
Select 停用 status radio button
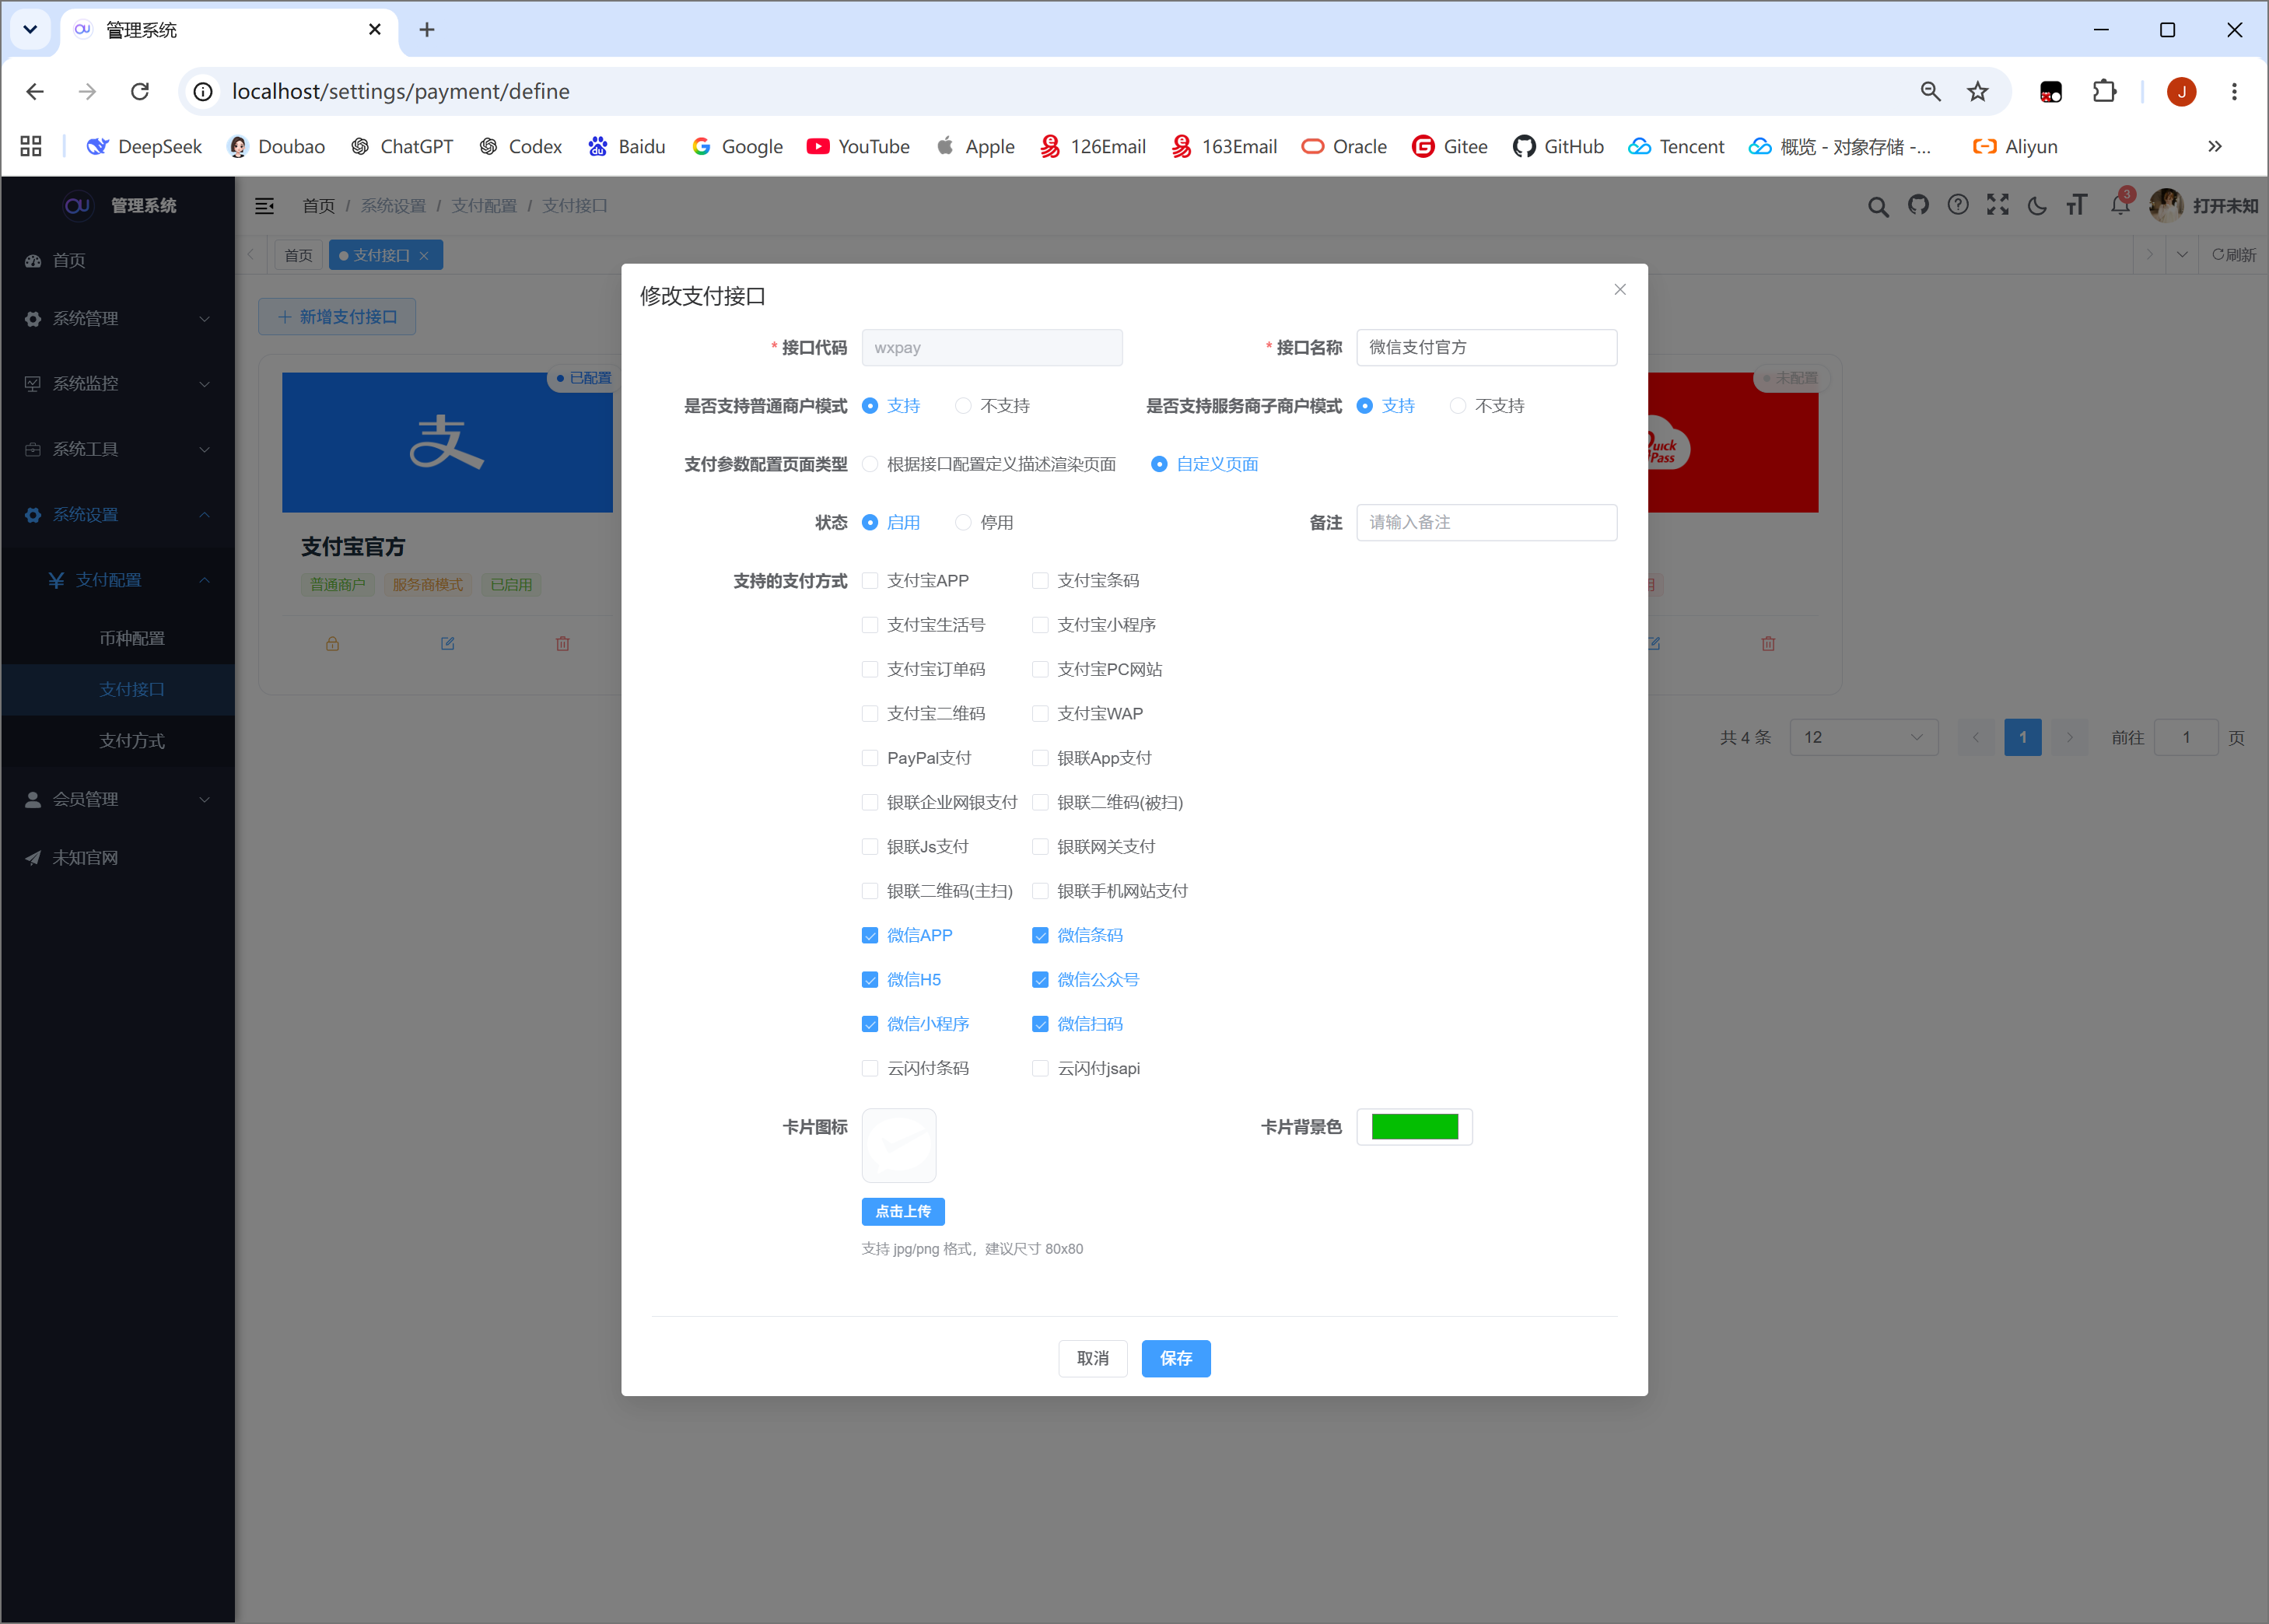tap(963, 523)
